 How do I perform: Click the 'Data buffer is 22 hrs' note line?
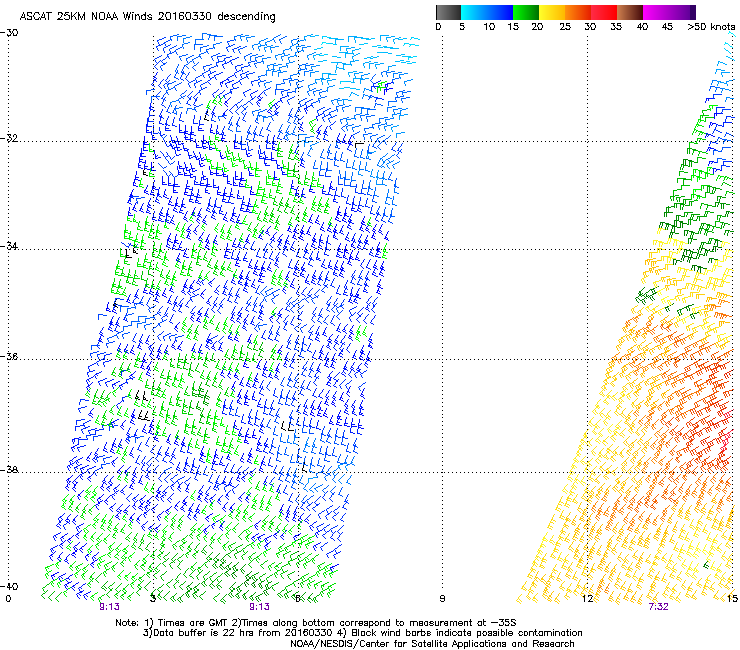[362, 633]
